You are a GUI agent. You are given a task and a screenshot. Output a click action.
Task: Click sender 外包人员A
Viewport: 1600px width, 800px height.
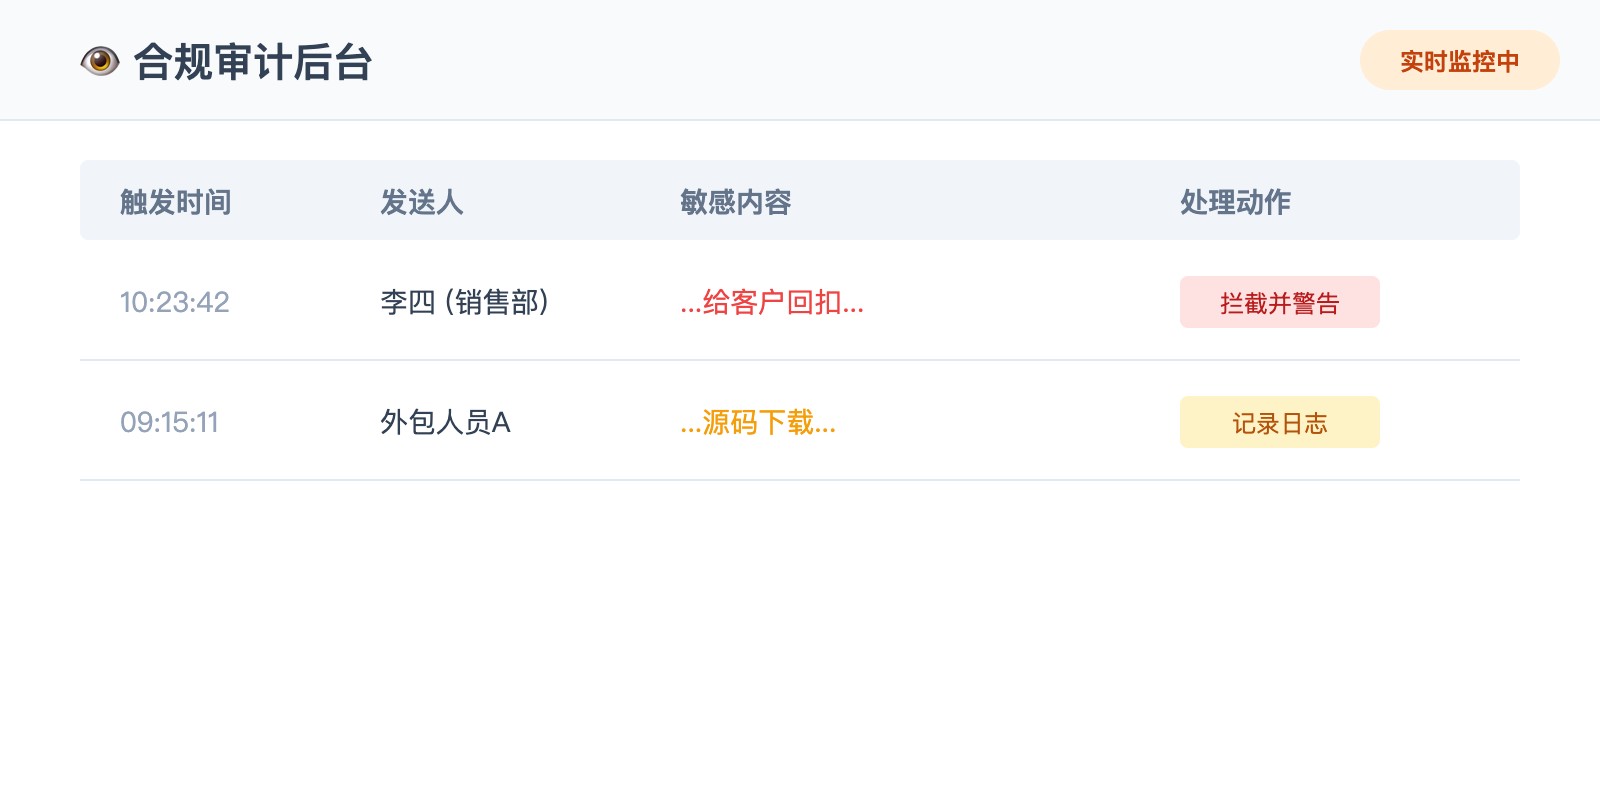445,422
